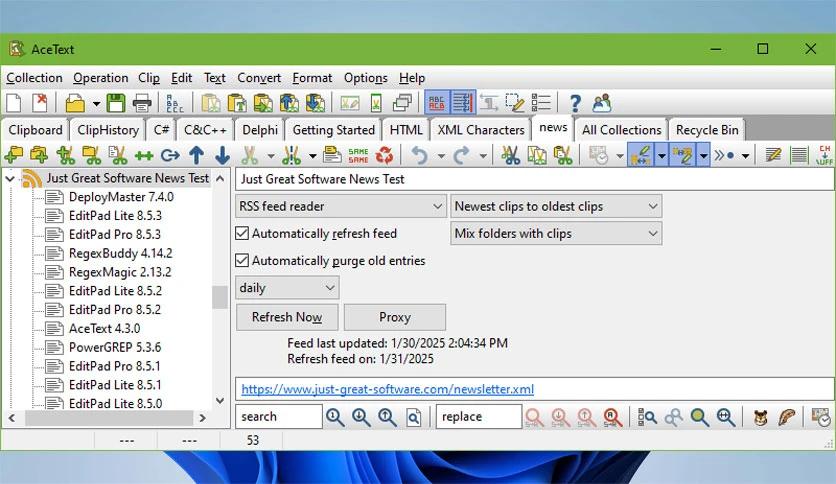Viewport: 836px width, 484px height.
Task: Click the clip title field Just Great Software News Test
Action: click(535, 179)
